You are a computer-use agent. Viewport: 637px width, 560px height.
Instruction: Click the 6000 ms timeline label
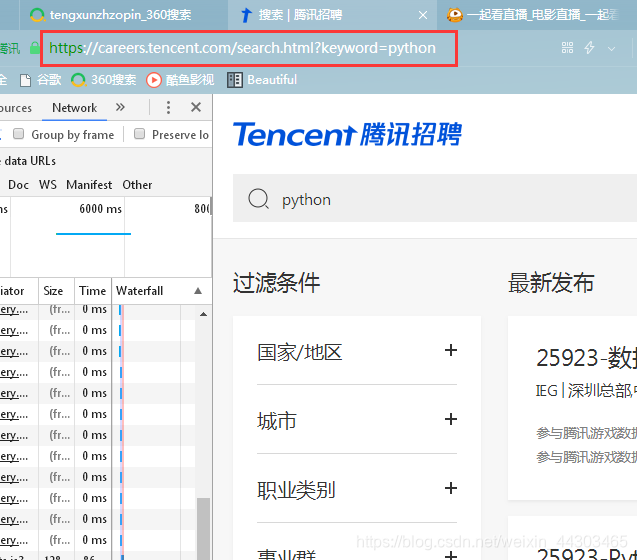(100, 209)
